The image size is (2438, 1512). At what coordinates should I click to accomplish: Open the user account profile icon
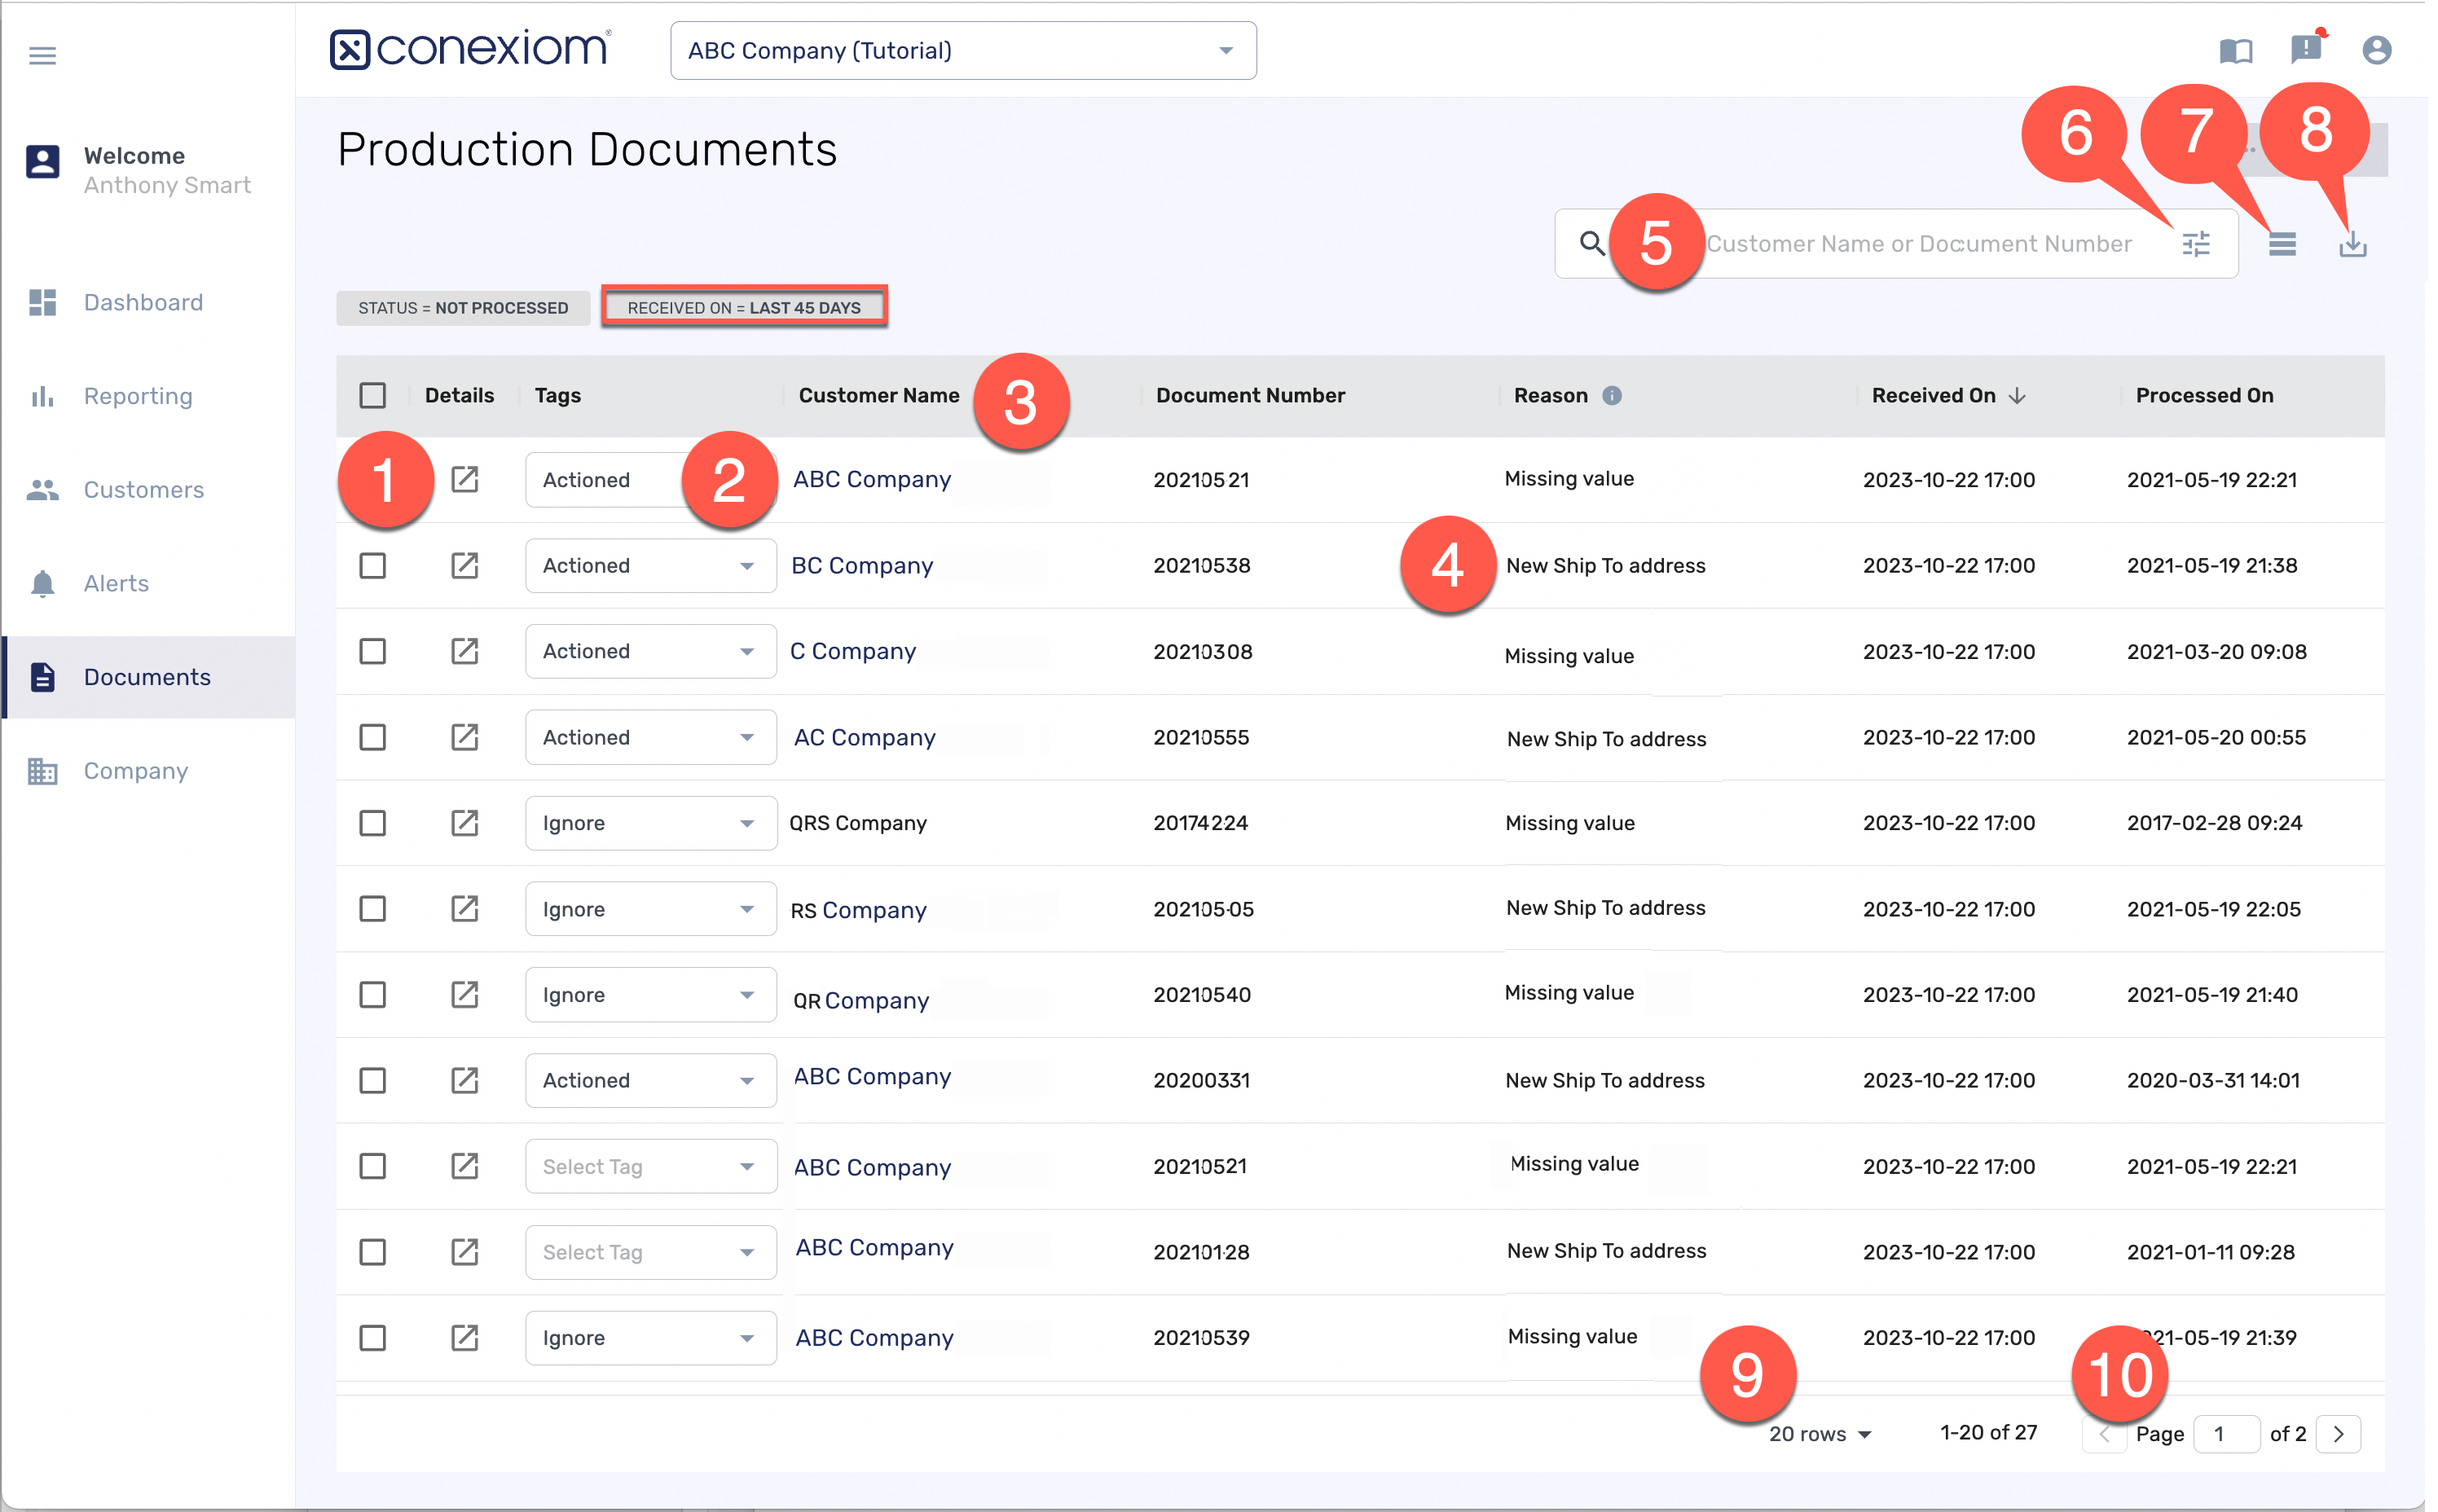2377,50
